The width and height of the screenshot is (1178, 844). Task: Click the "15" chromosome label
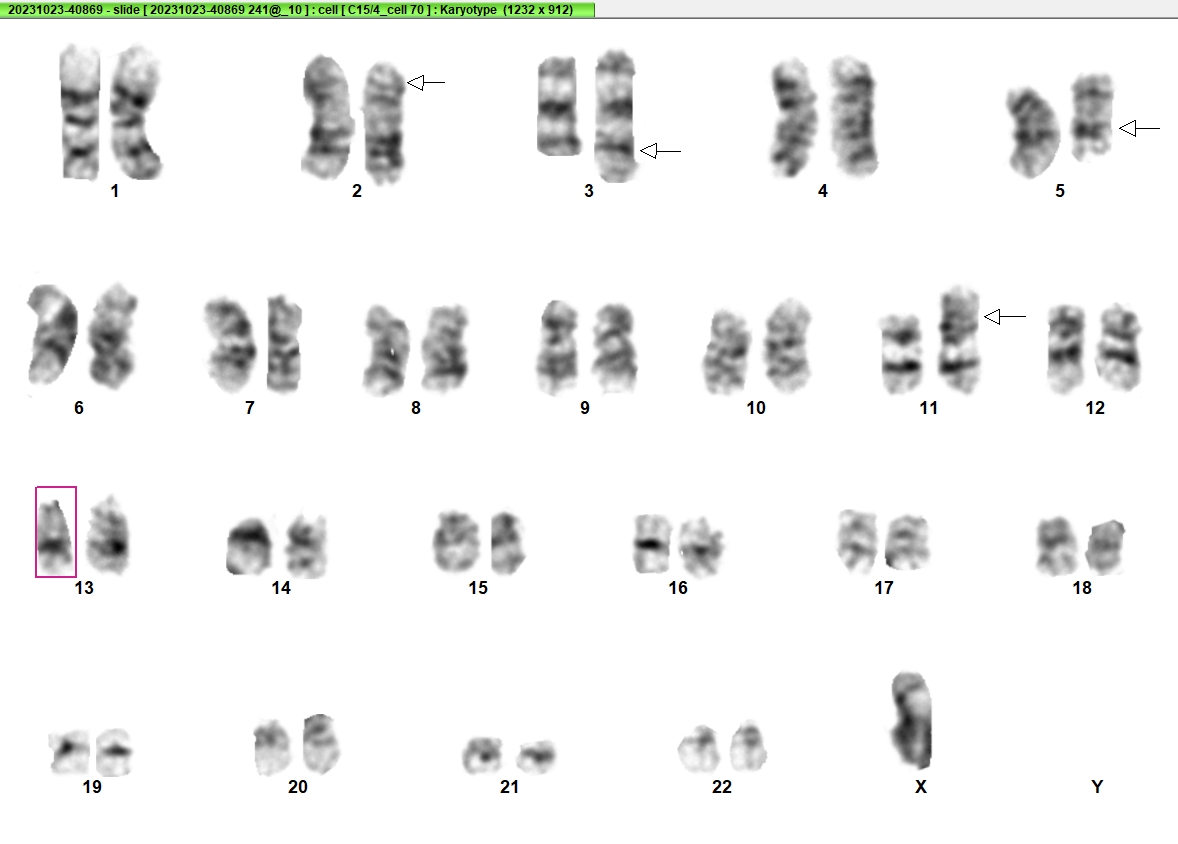(479, 588)
